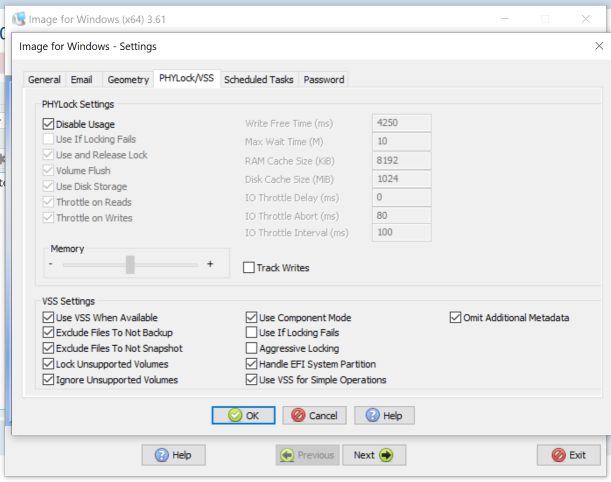The width and height of the screenshot is (611, 482).
Task: Click the green checkmark OK button
Action: [x=244, y=415]
